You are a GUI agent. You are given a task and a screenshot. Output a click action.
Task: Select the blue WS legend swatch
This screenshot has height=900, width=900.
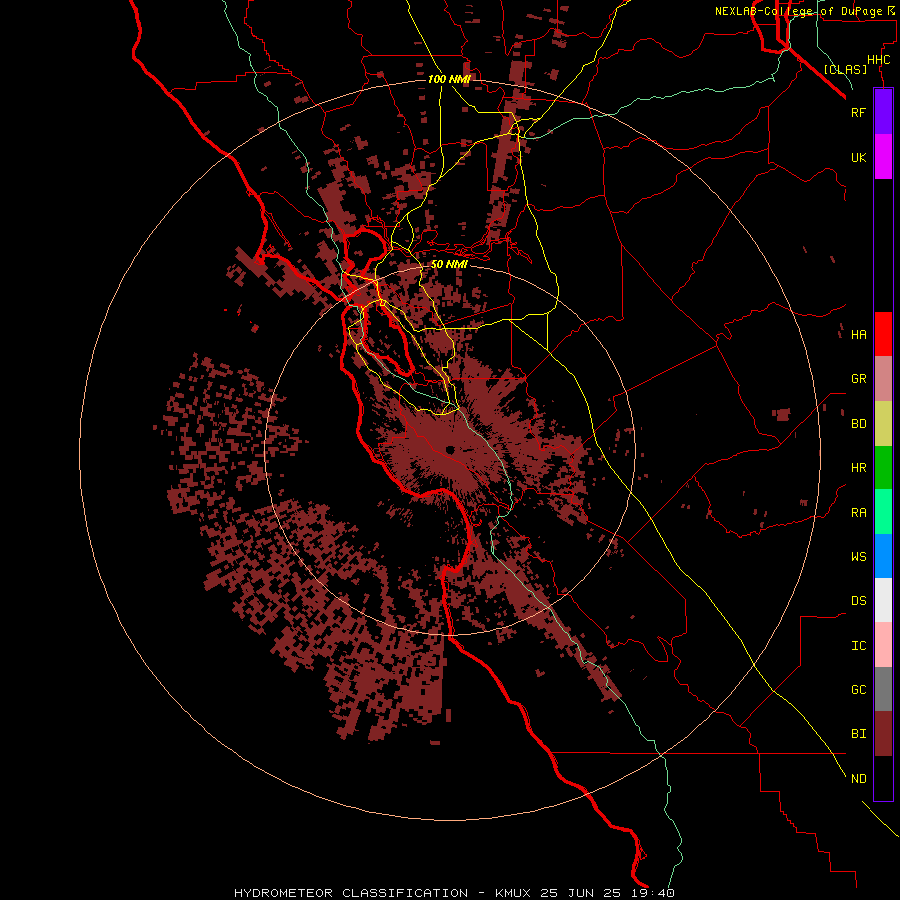tap(883, 556)
